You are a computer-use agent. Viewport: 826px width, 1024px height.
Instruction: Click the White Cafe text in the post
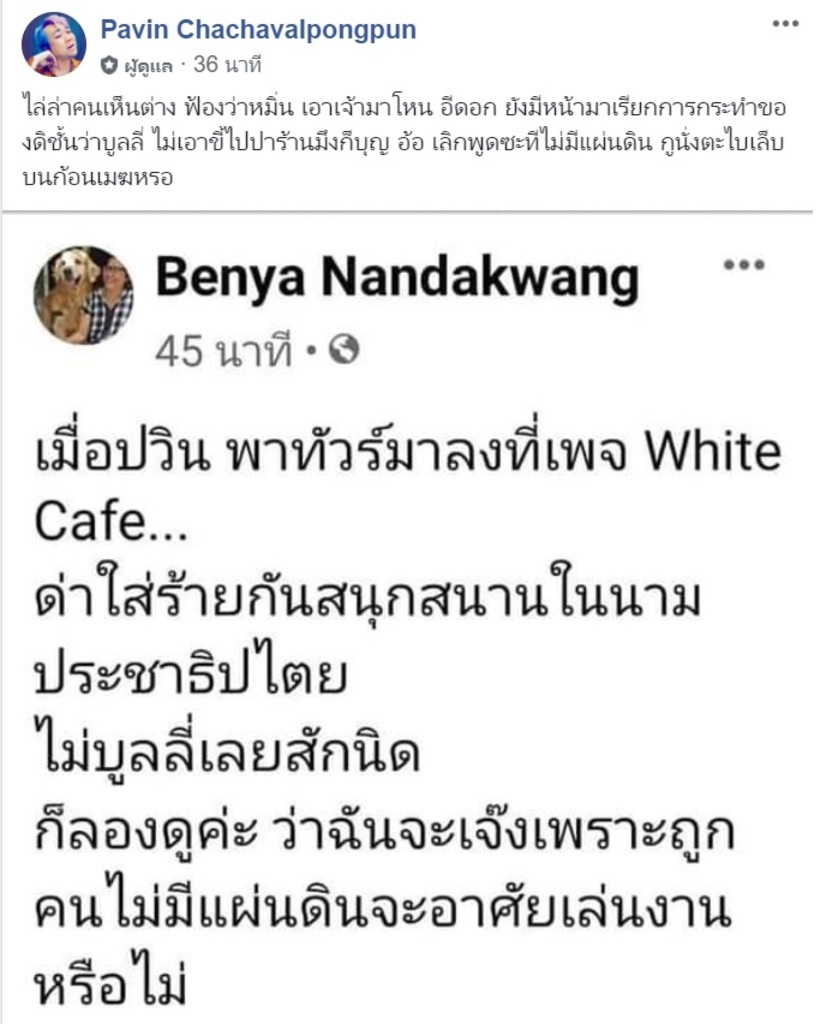point(407,487)
